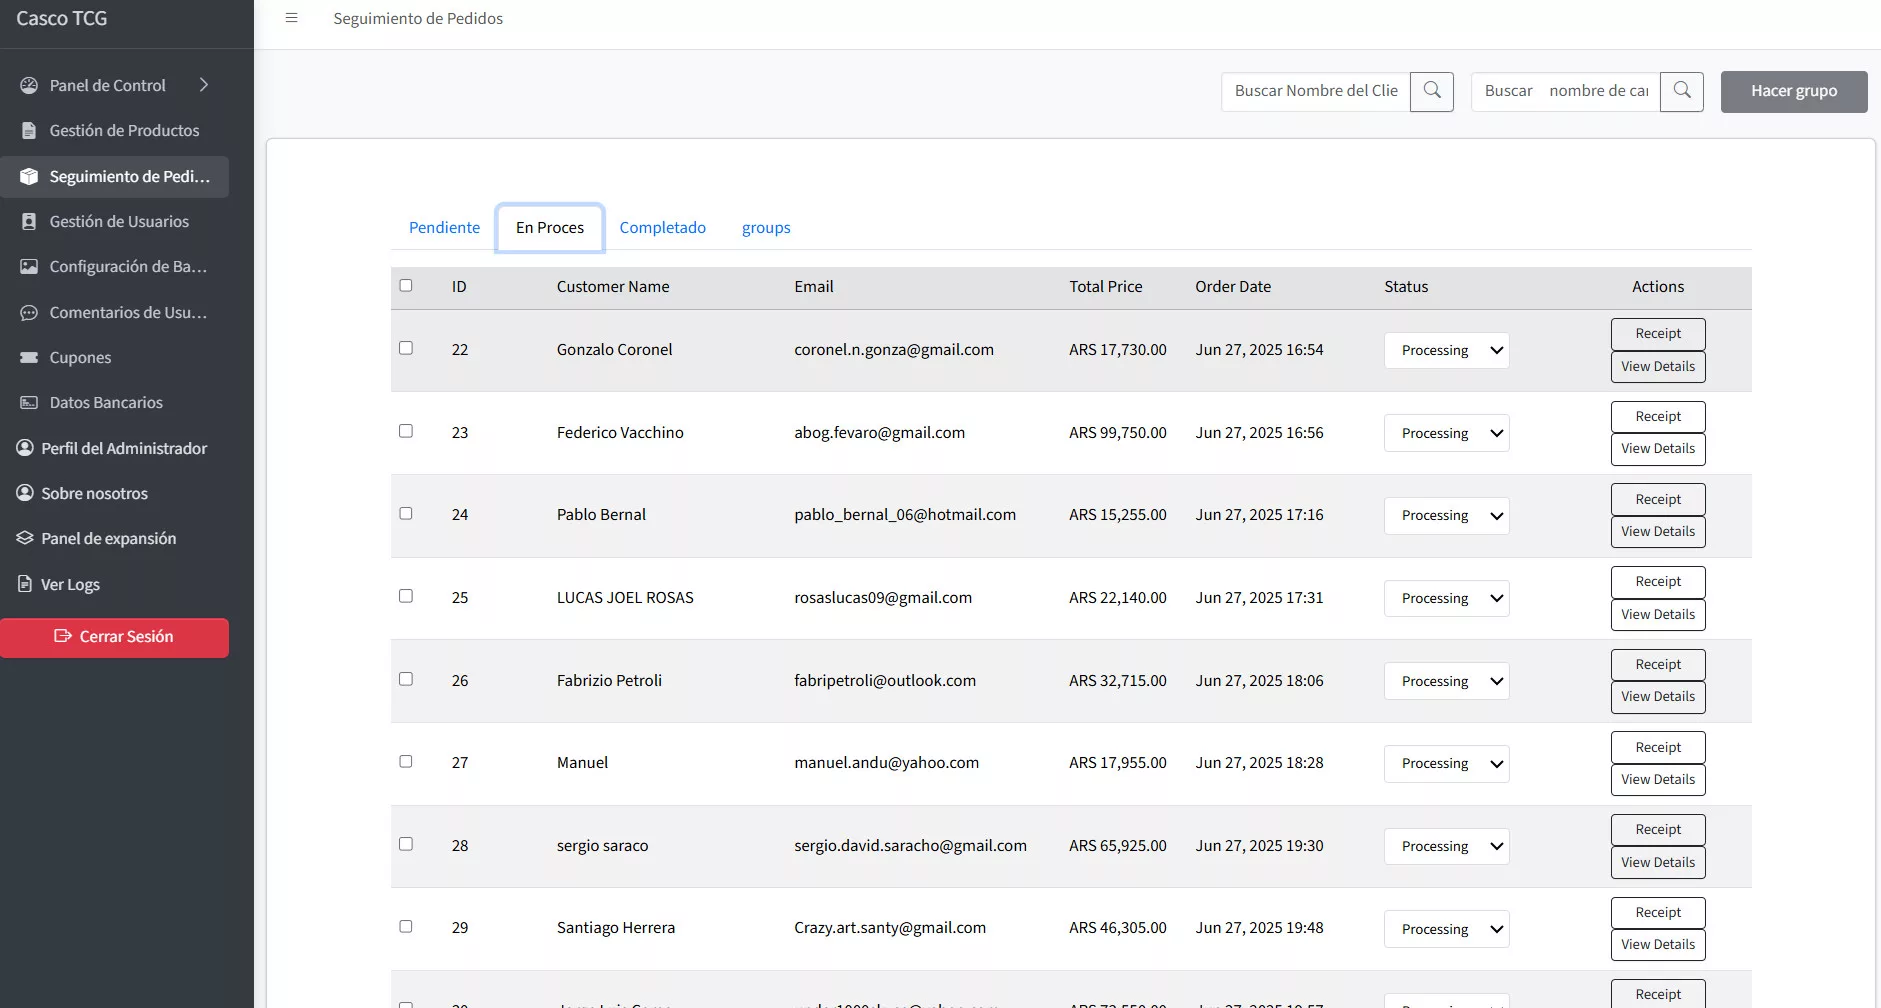Click Receipt button for order 27
The image size is (1881, 1008).
click(x=1657, y=747)
